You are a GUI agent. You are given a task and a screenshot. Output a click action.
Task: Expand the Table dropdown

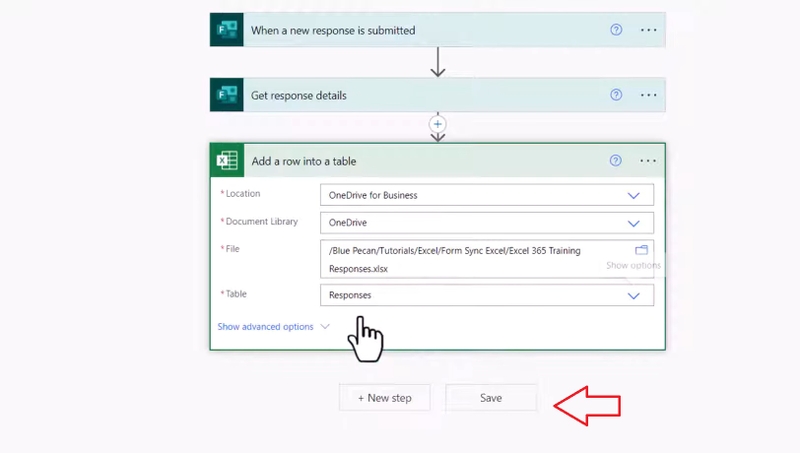(x=633, y=296)
